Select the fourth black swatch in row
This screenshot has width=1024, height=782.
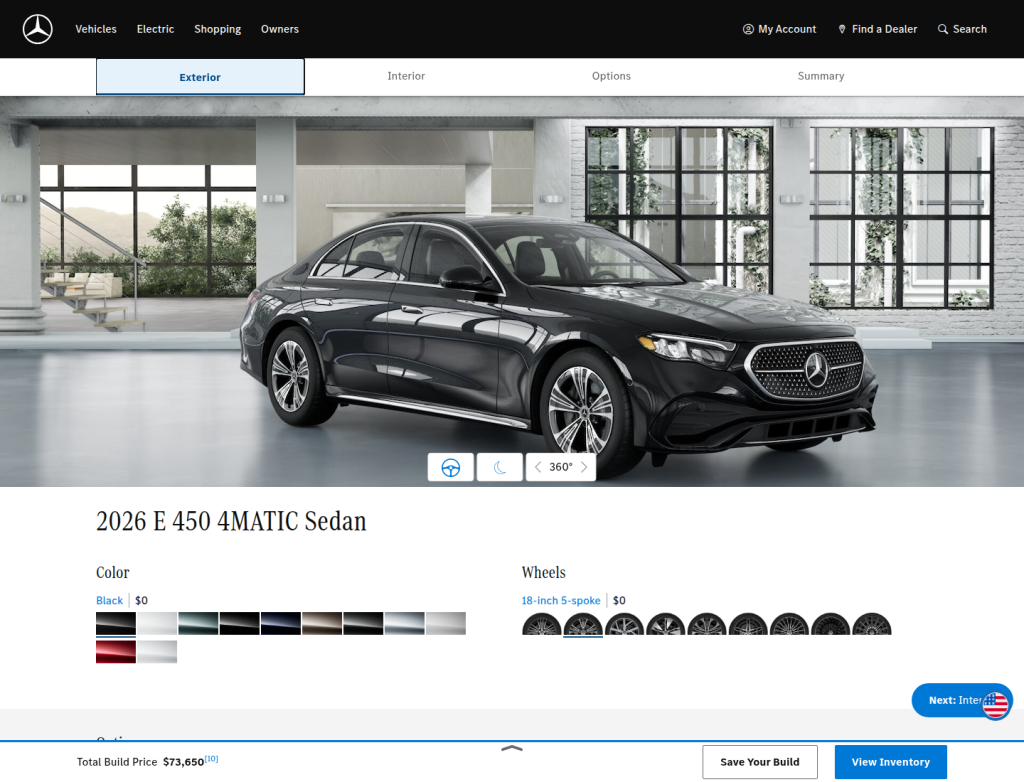(239, 623)
